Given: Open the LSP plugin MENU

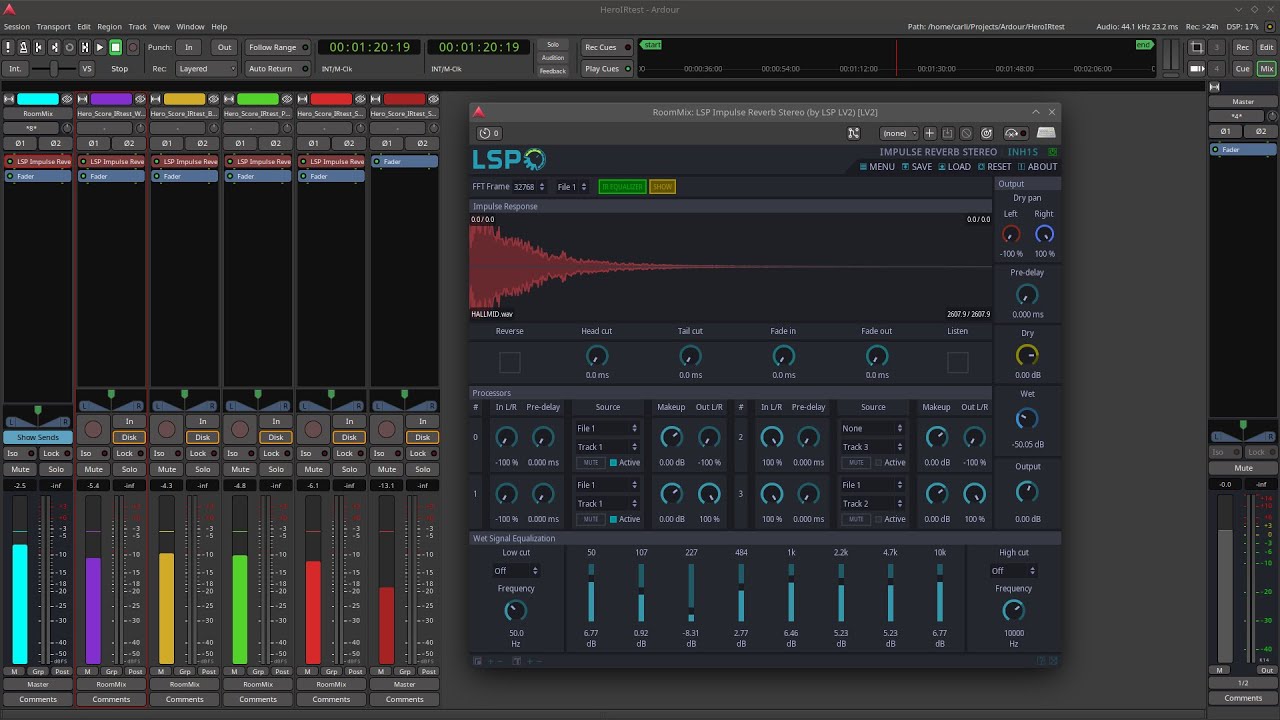Looking at the screenshot, I should (877, 167).
